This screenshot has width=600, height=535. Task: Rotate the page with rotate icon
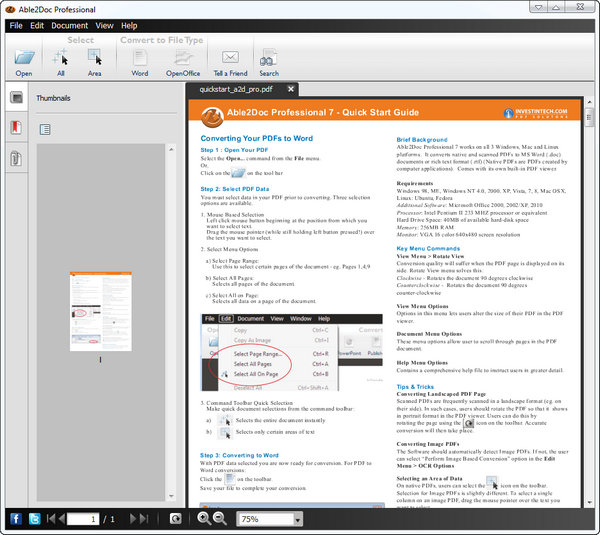176,519
